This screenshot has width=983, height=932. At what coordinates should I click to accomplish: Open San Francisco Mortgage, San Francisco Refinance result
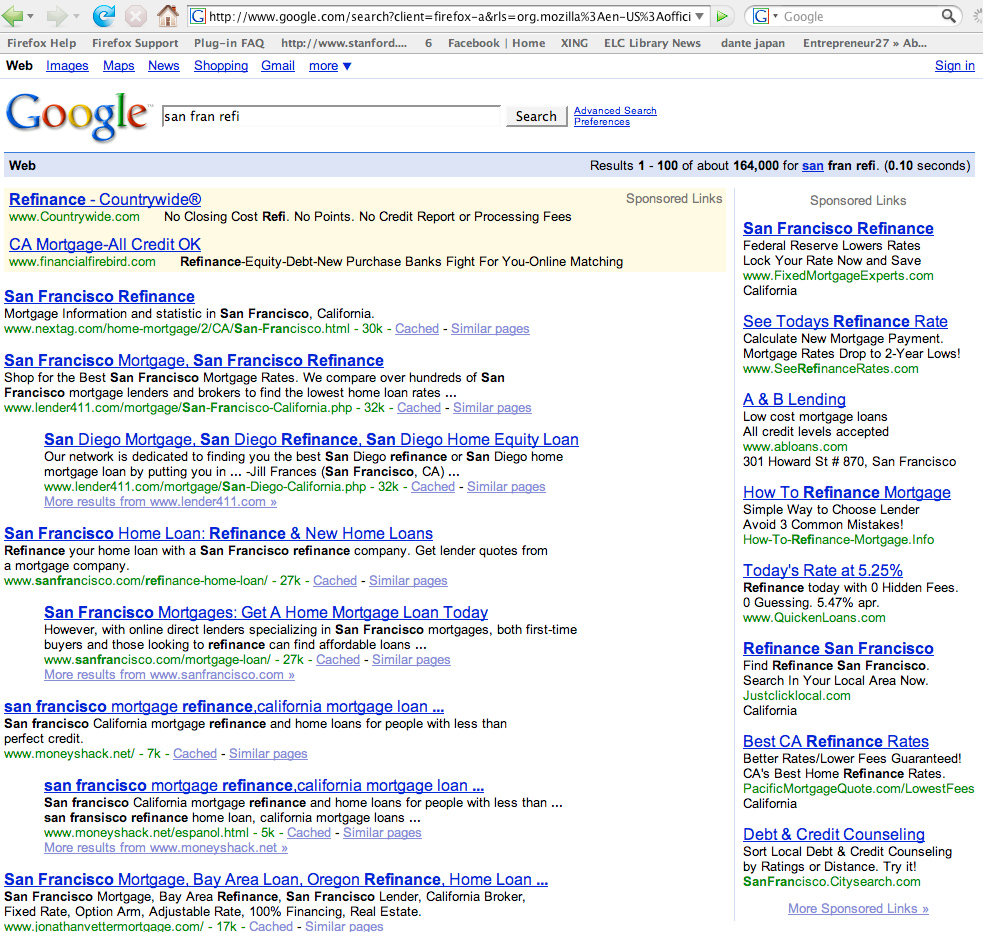click(x=194, y=360)
